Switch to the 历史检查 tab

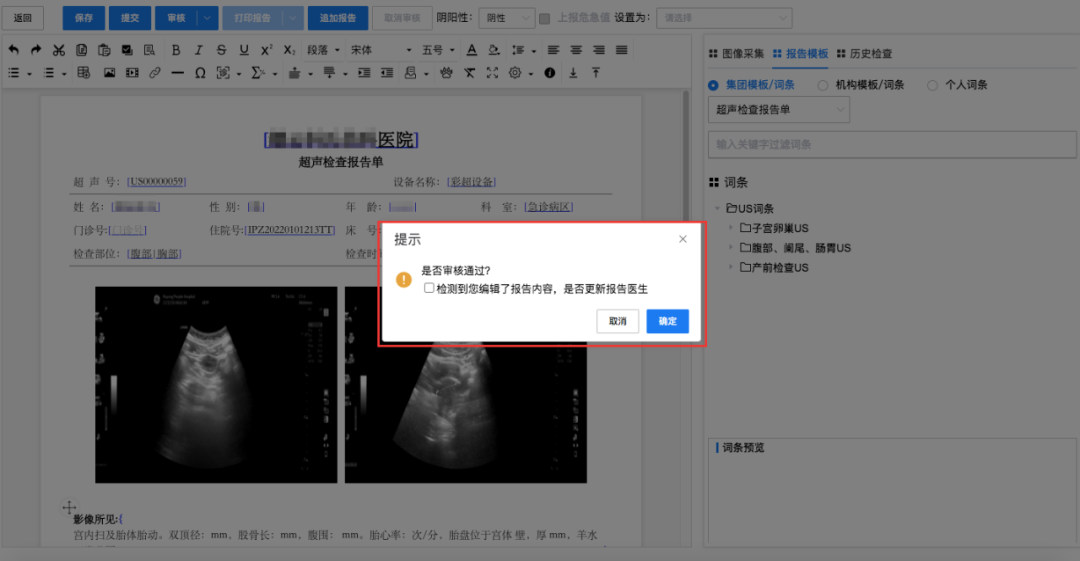click(864, 54)
